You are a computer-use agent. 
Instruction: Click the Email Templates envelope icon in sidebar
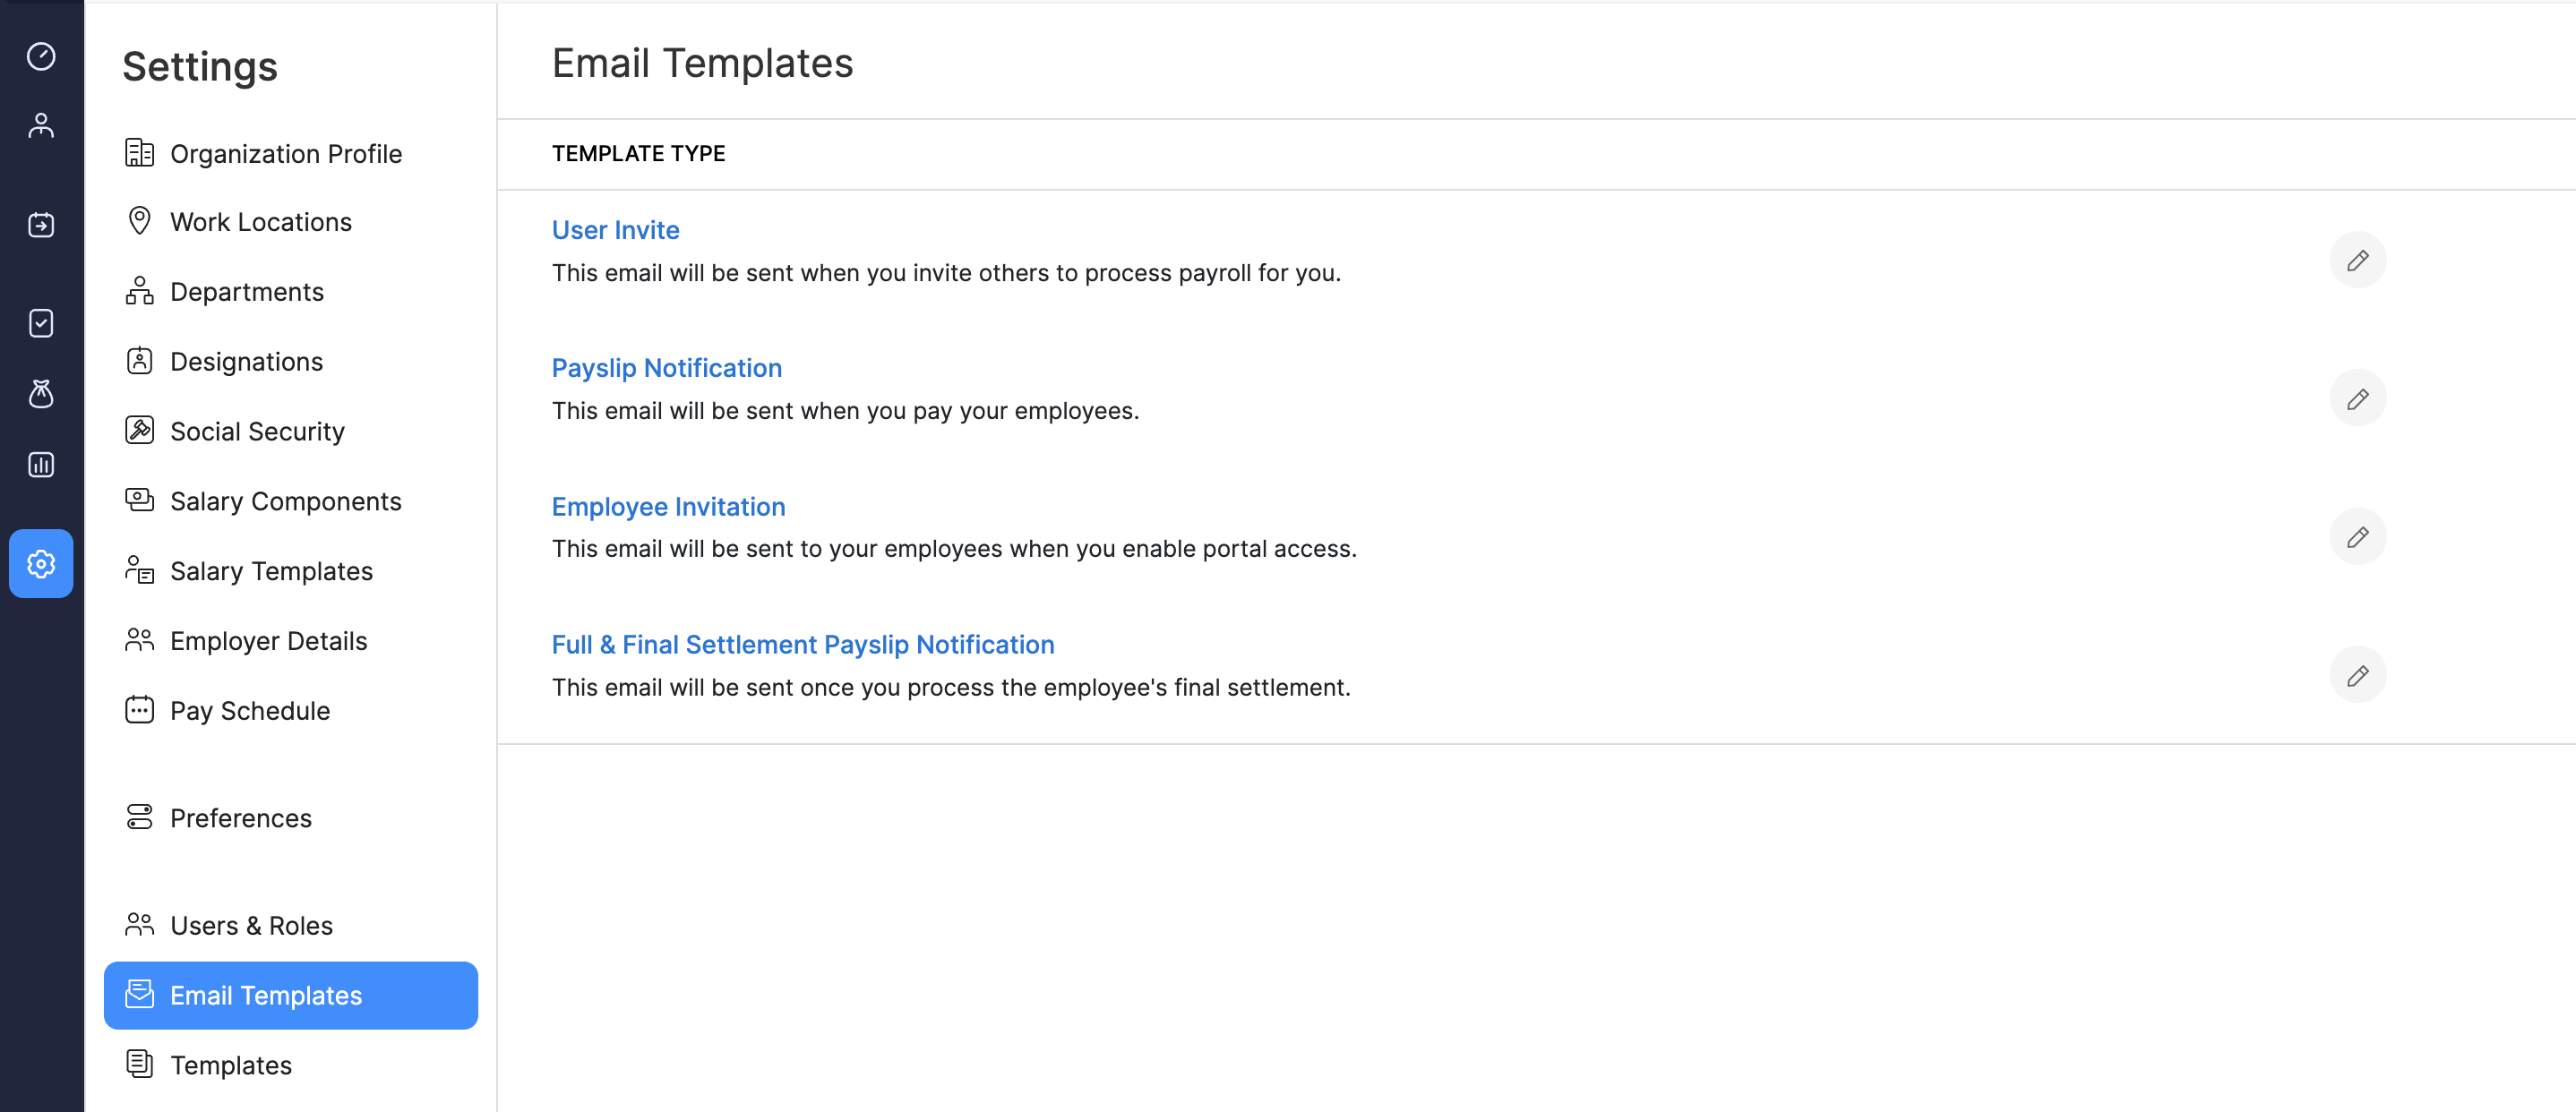pos(139,995)
